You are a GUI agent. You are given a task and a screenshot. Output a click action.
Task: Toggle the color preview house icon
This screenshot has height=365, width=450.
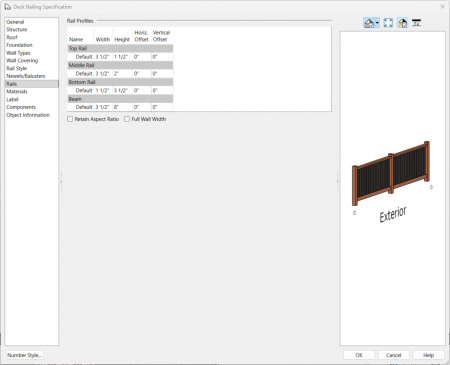pyautogui.click(x=403, y=23)
